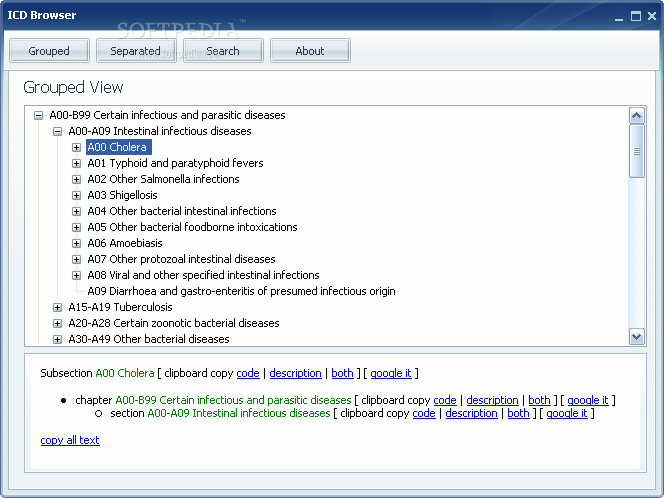This screenshot has height=498, width=664.
Task: Open the Search button
Action: [223, 51]
